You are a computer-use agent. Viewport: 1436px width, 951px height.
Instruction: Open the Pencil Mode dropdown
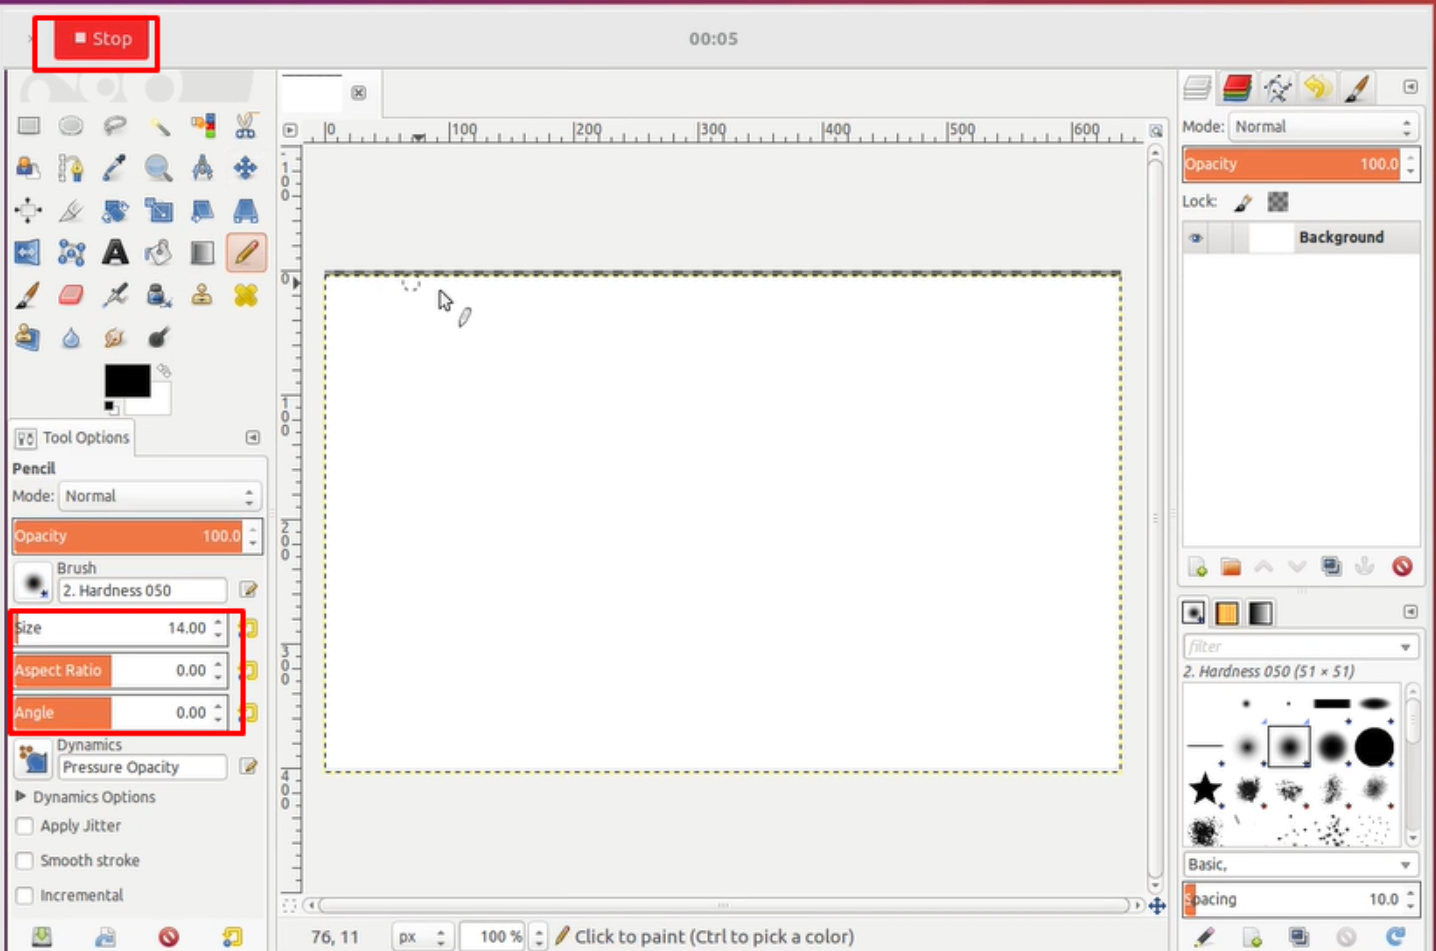(x=160, y=495)
